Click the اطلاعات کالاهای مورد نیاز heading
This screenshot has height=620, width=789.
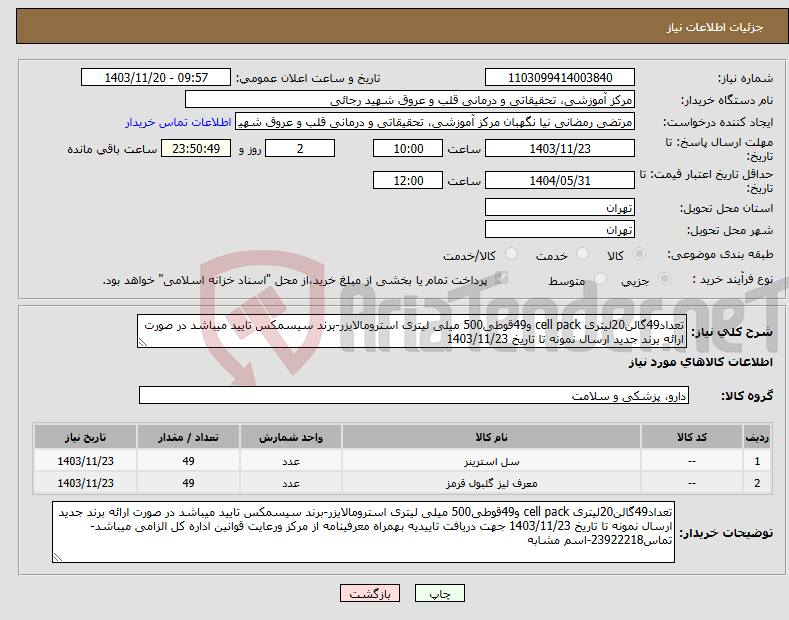700,362
